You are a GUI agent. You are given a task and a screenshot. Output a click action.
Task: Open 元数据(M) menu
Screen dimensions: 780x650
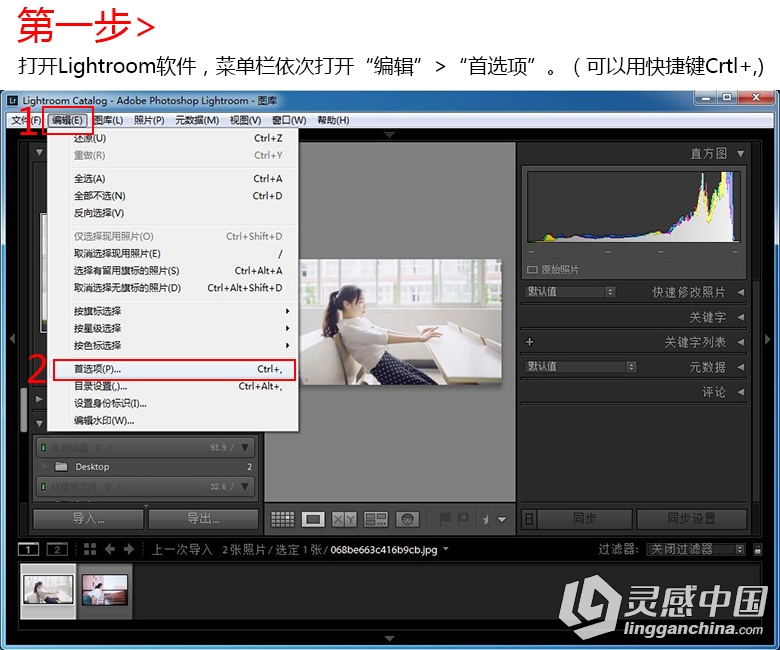(197, 120)
